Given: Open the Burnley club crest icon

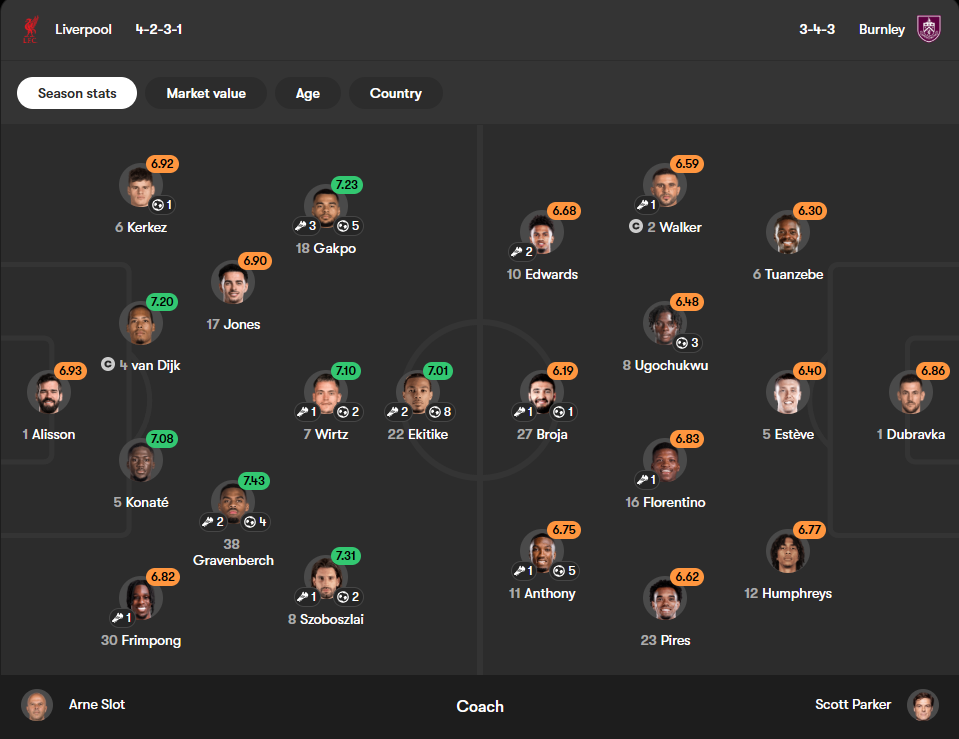Looking at the screenshot, I should coord(928,29).
